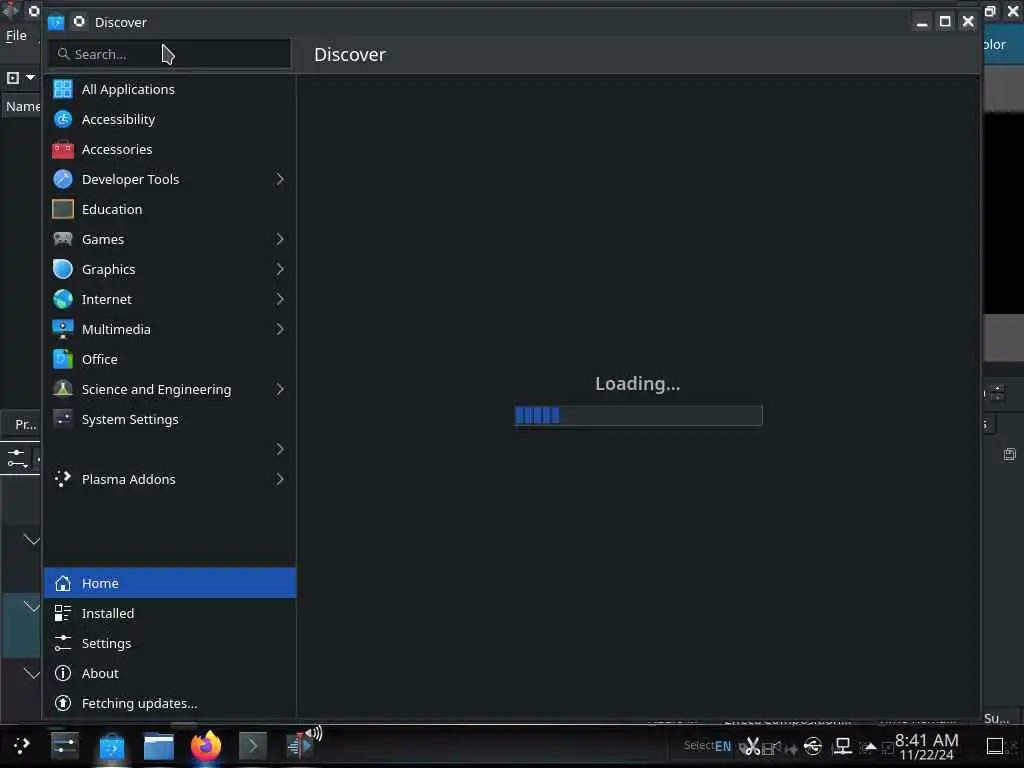The height and width of the screenshot is (768, 1024).
Task: Open the application launcher on taskbar
Action: 21,746
